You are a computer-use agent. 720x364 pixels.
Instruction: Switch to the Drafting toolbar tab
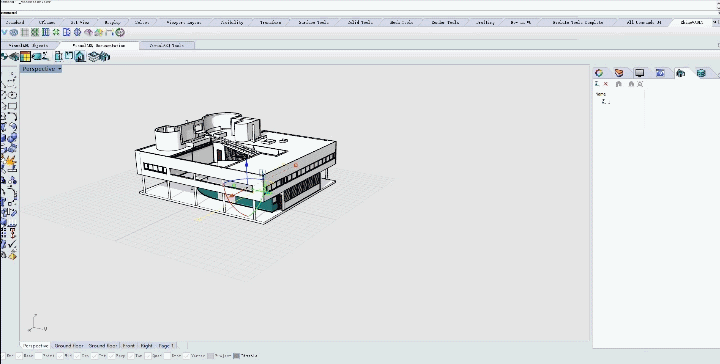click(x=484, y=22)
